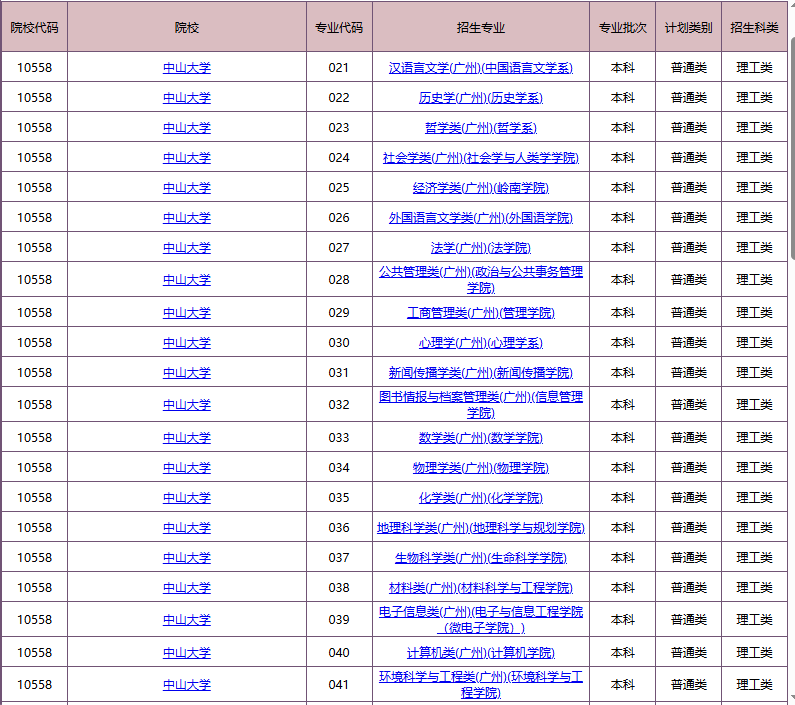This screenshot has width=795, height=705.
Task: Click the 院校 column header
Action: tap(187, 27)
